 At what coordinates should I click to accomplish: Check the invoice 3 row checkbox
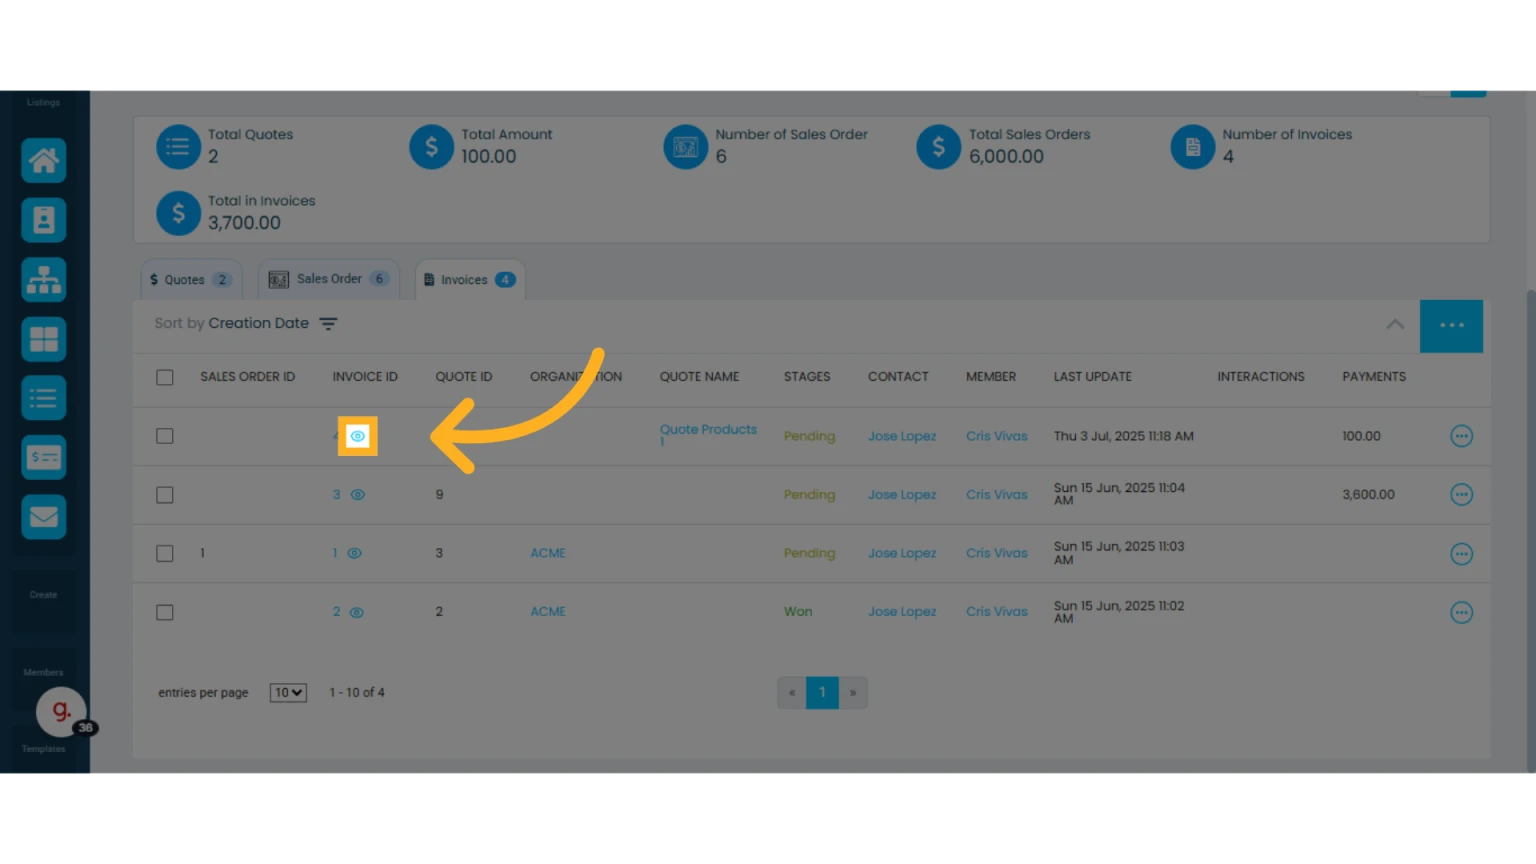165,495
